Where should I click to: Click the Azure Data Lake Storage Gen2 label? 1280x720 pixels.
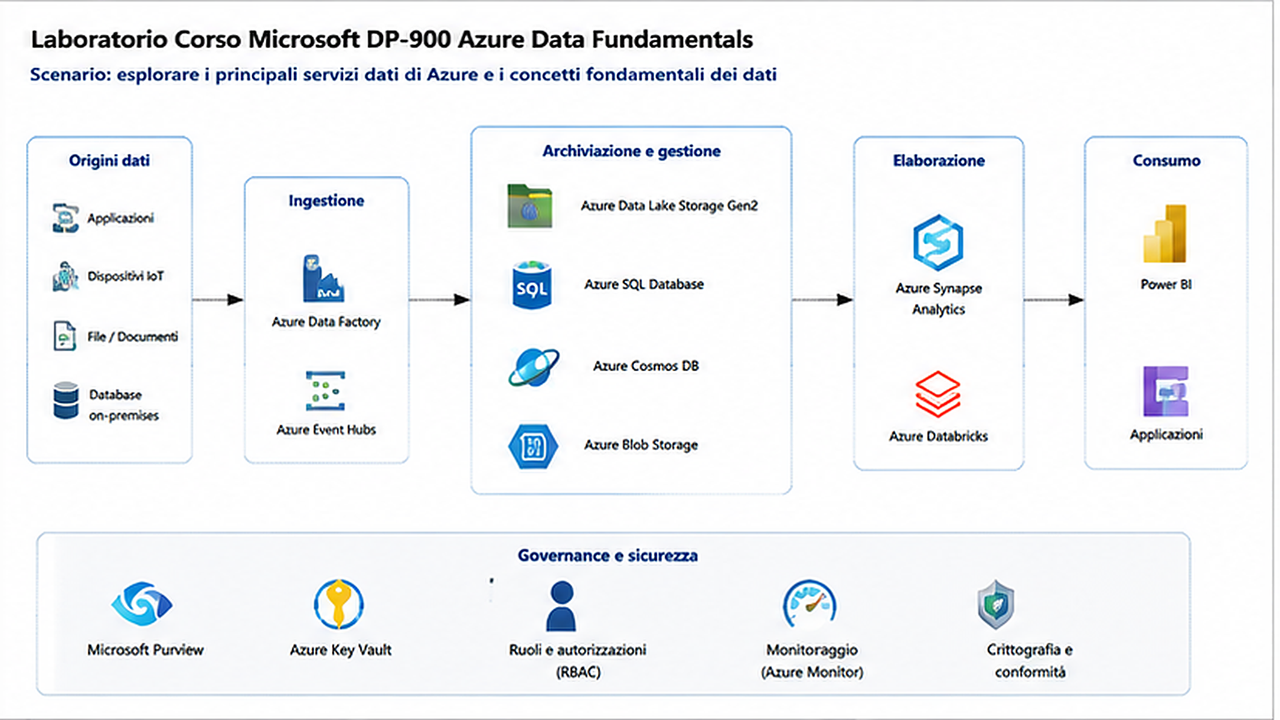pyautogui.click(x=668, y=206)
